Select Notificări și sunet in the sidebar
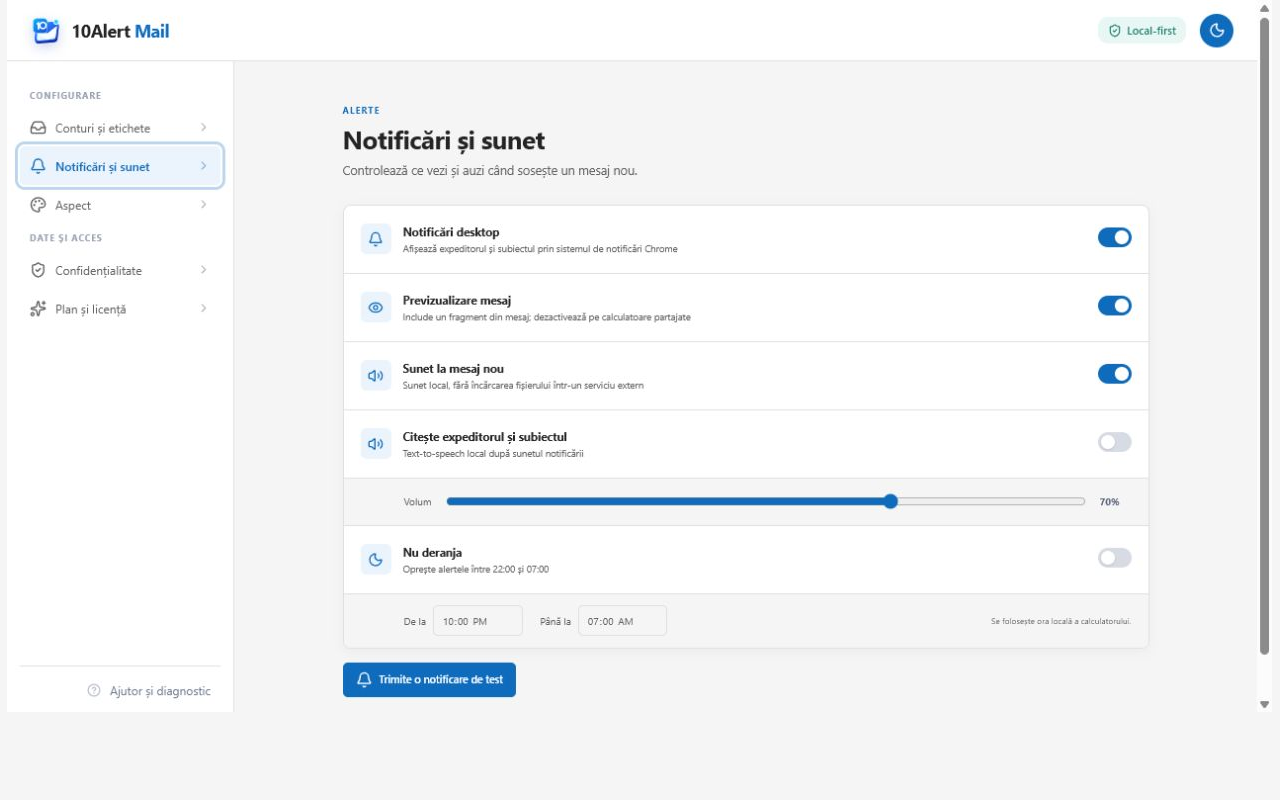 point(120,166)
